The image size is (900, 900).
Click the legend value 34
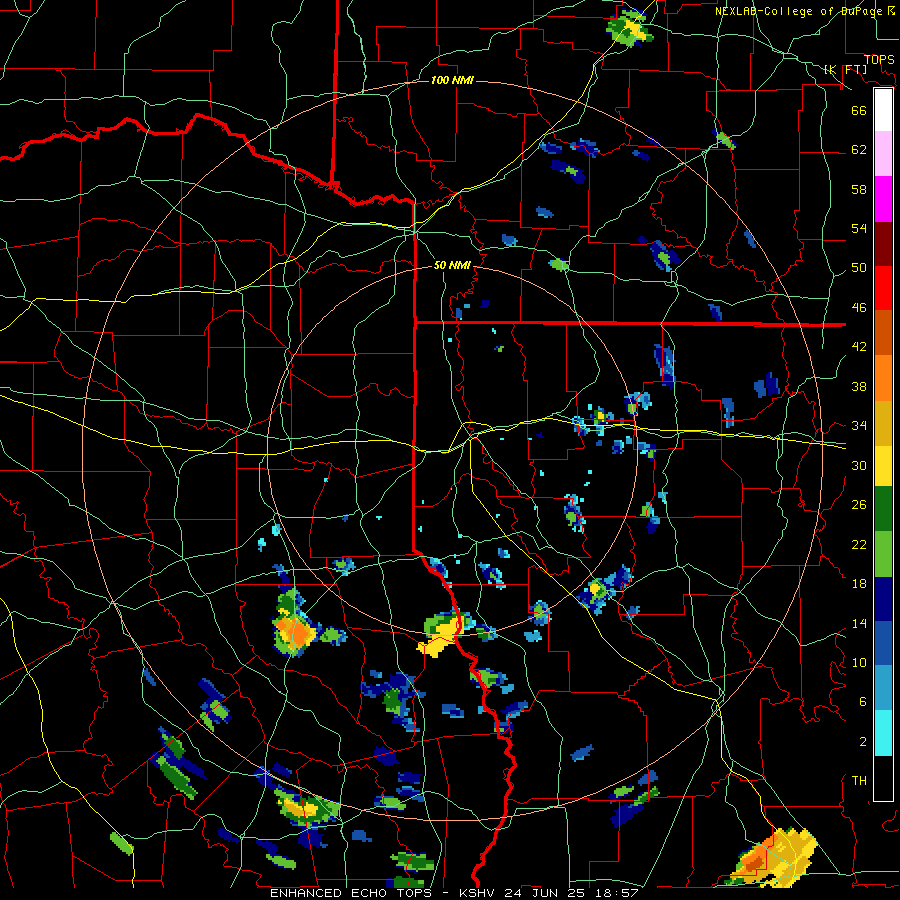(x=859, y=426)
